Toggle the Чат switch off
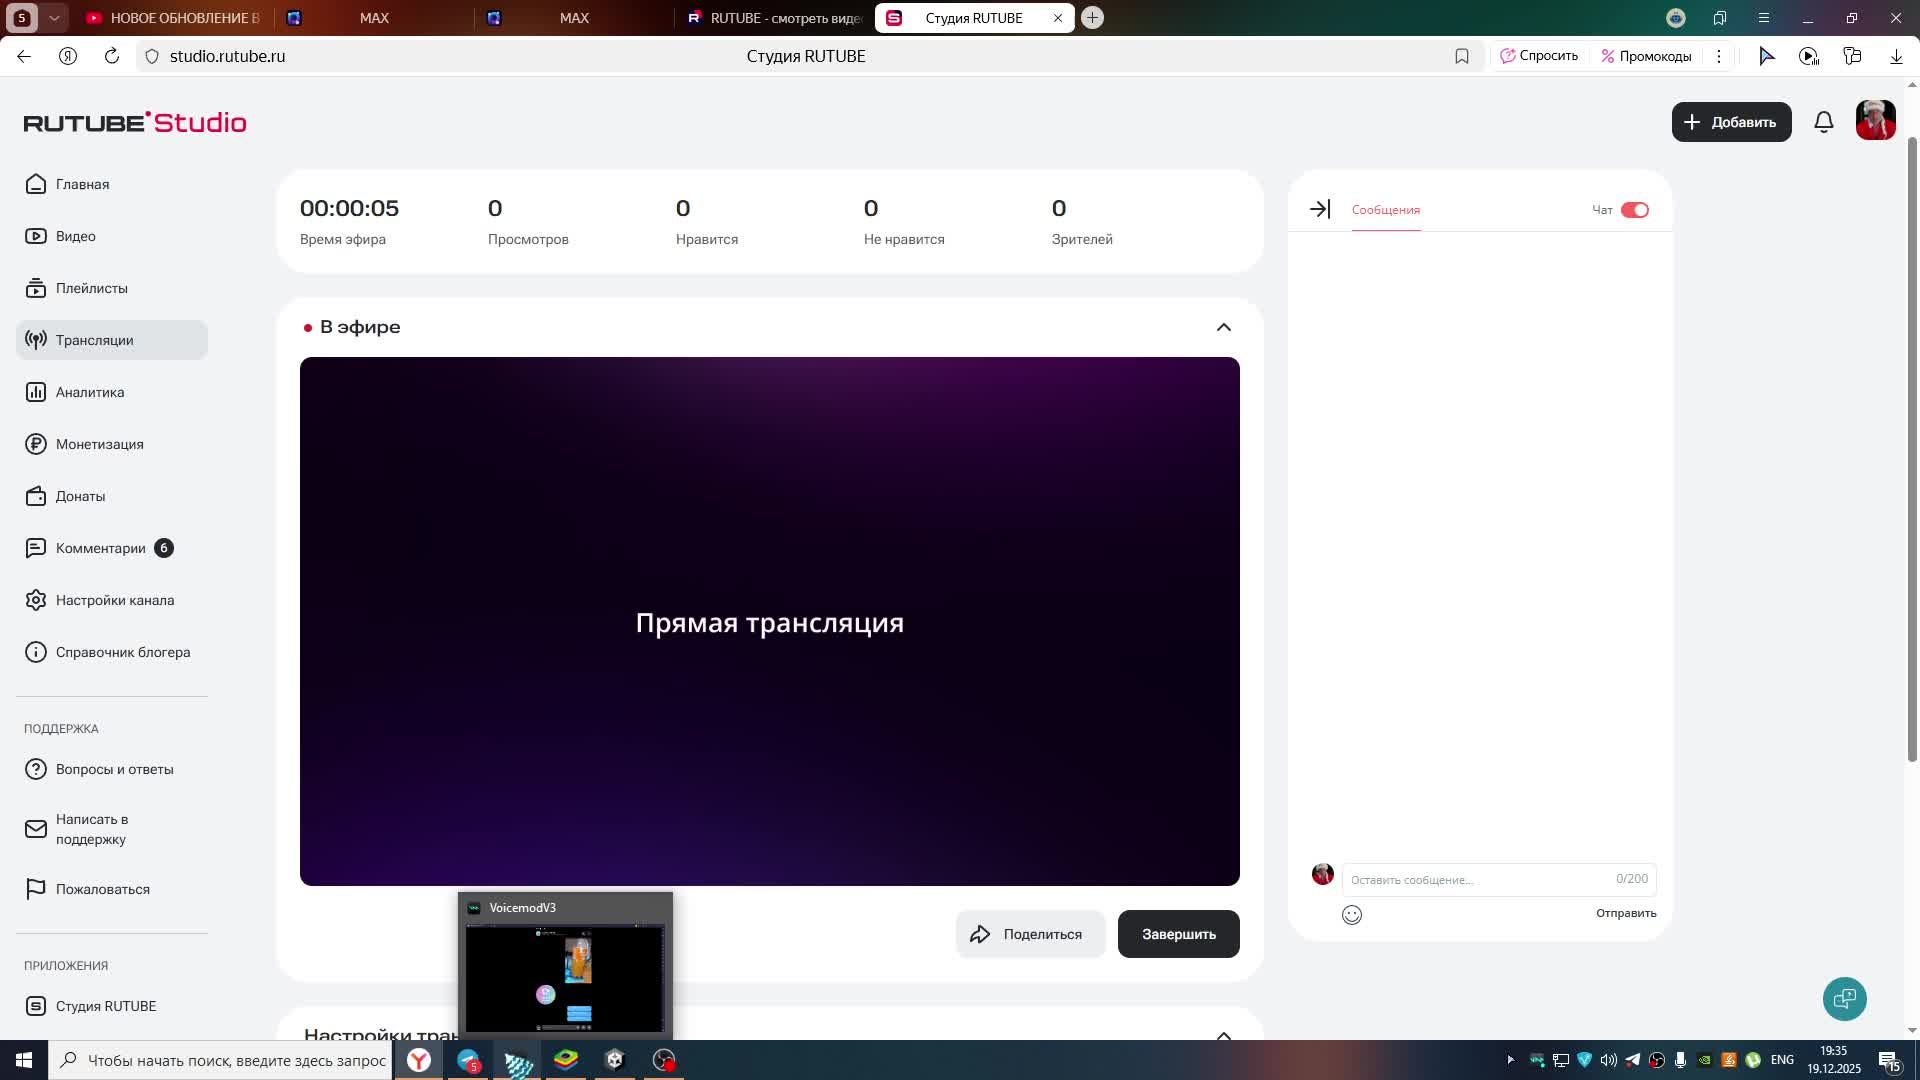 tap(1634, 210)
